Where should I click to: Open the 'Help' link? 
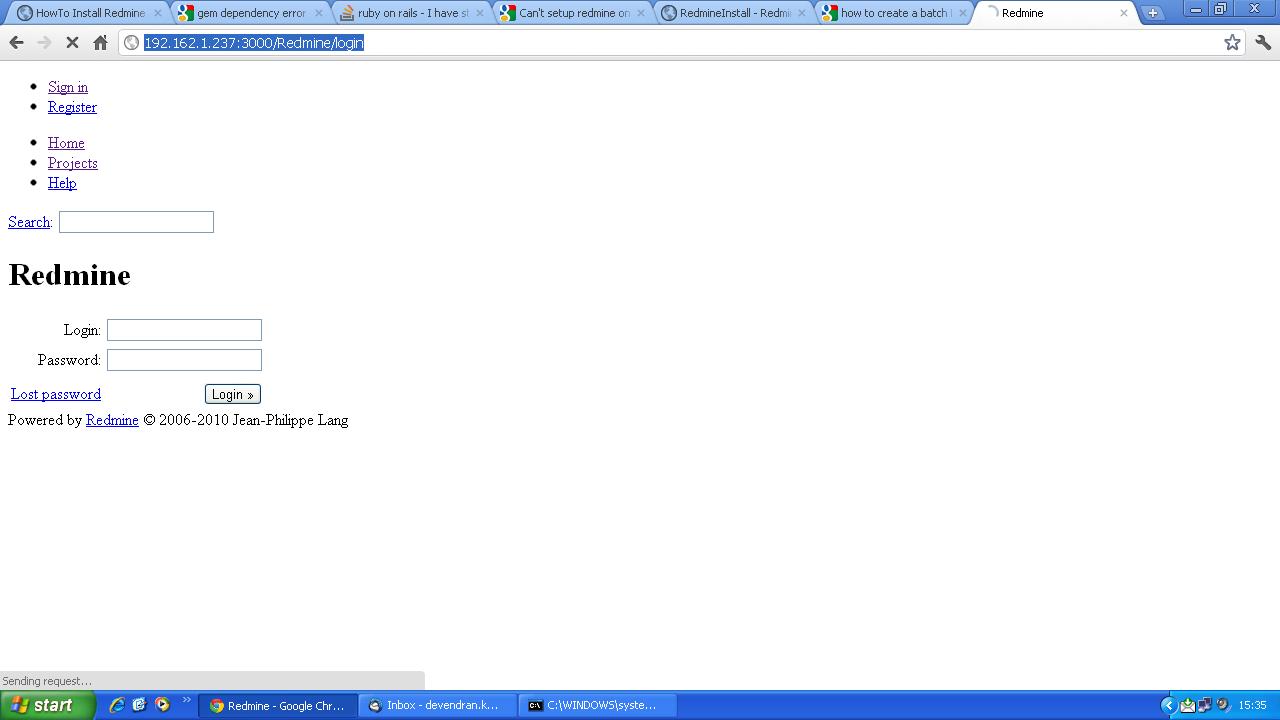pyautogui.click(x=62, y=183)
